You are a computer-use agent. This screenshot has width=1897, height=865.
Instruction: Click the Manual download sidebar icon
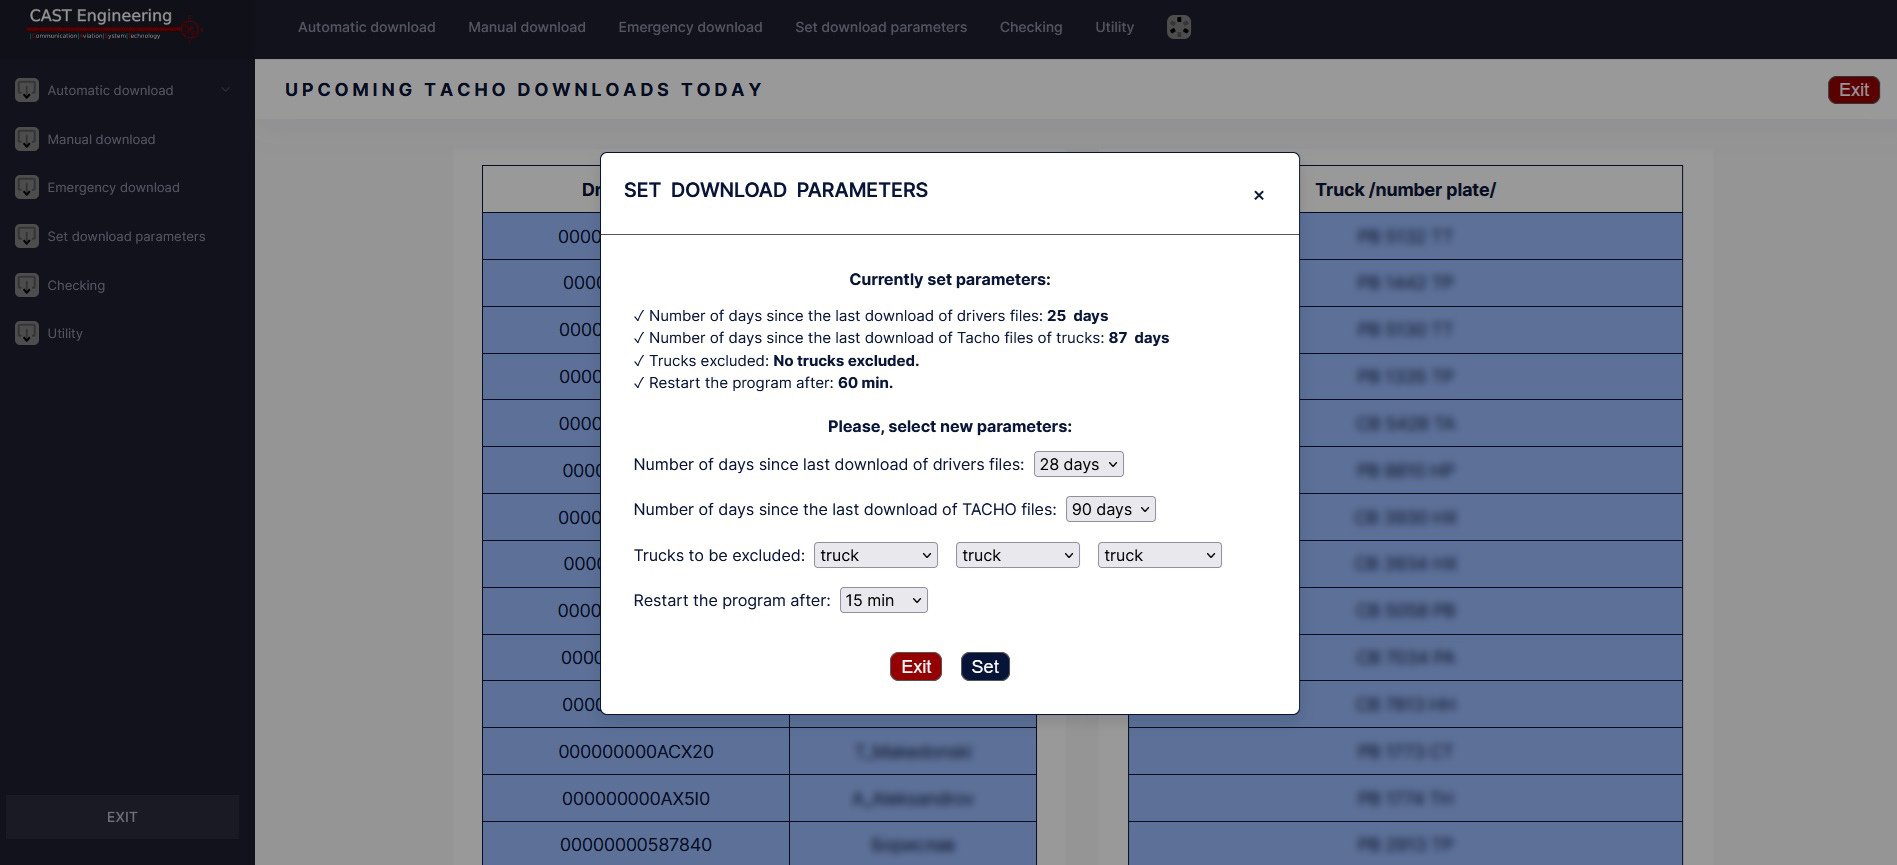tap(27, 139)
